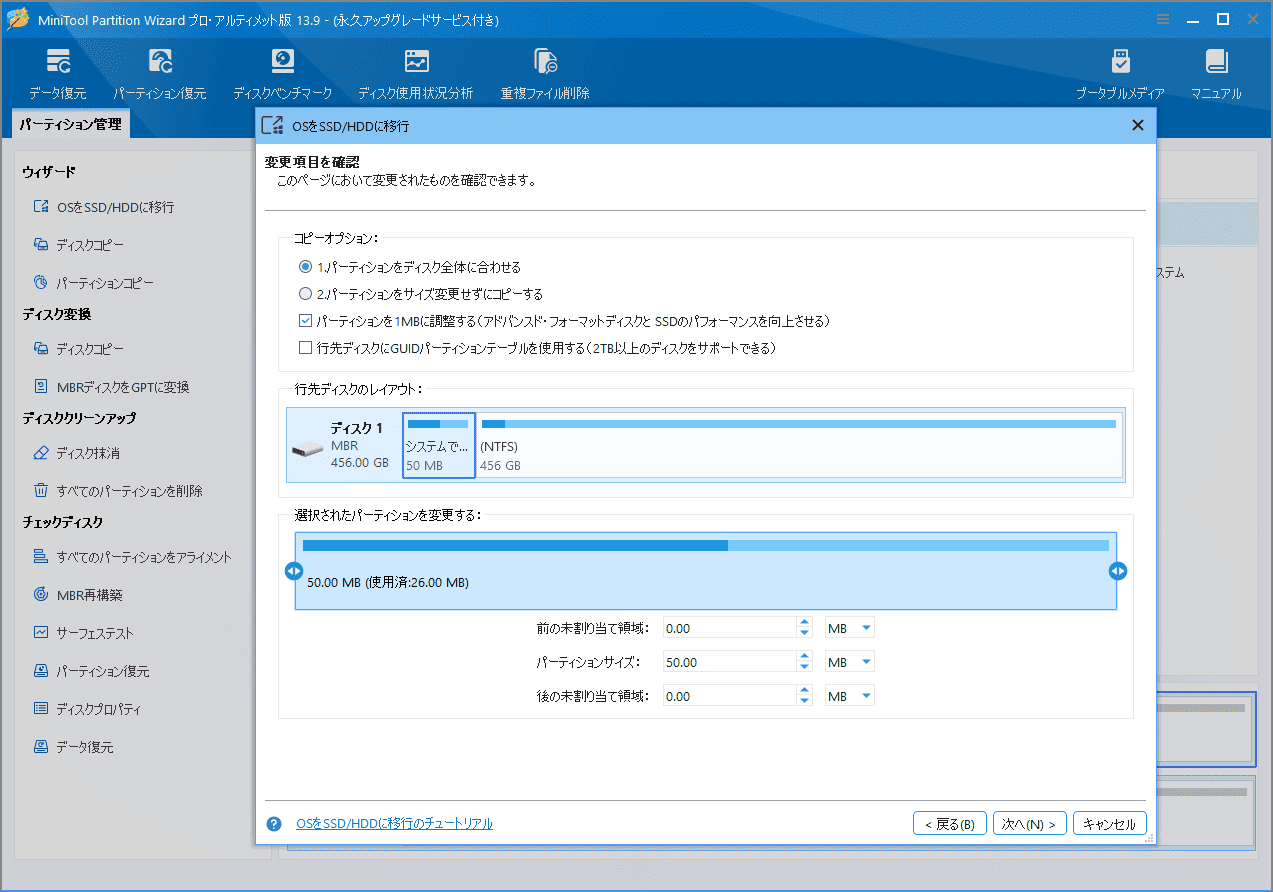Select MBR再構築 in the sidebar
This screenshot has width=1273, height=892.
pos(78,595)
